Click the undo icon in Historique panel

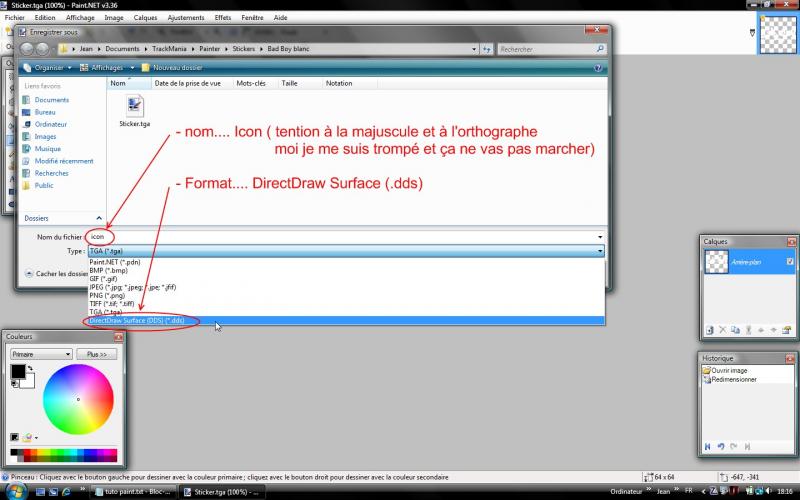(x=720, y=446)
